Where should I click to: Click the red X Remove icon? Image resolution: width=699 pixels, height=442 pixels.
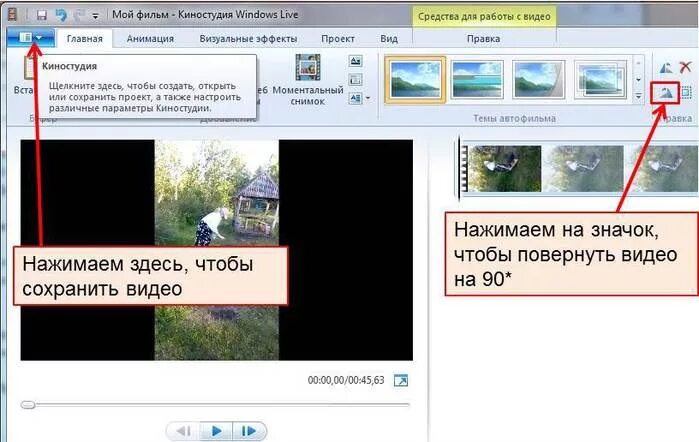685,67
